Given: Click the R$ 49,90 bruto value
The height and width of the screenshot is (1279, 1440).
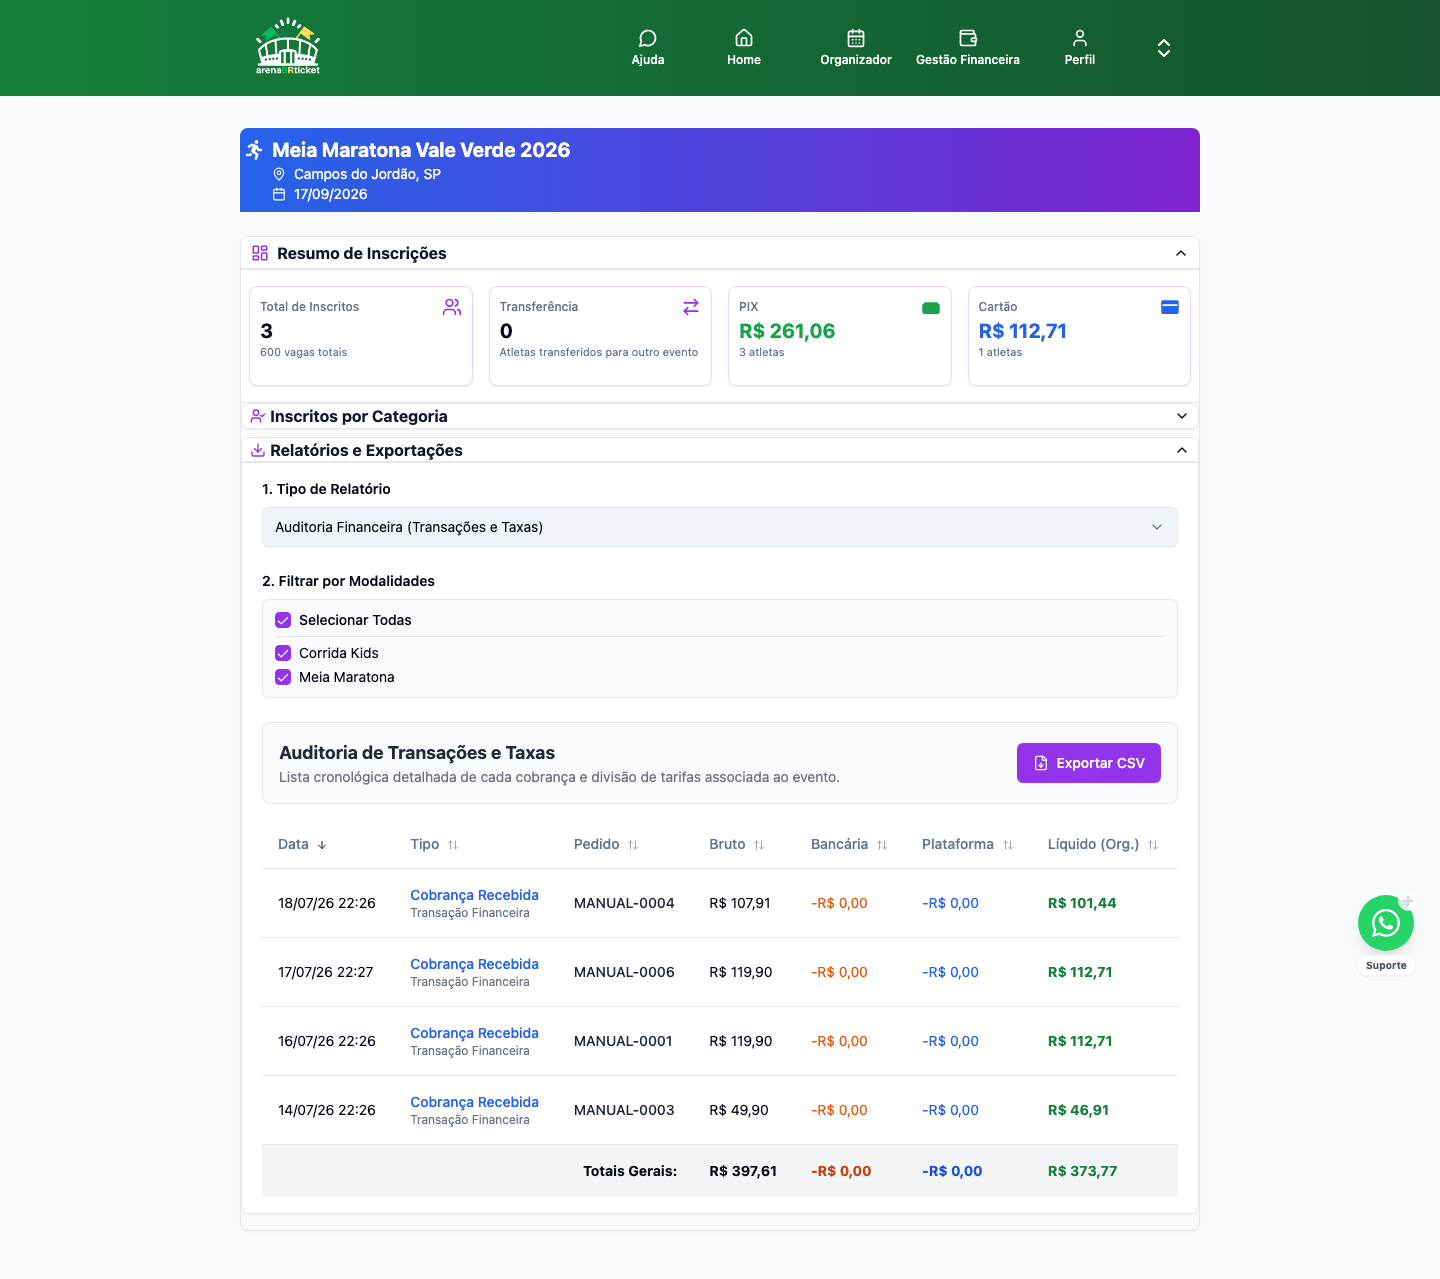Looking at the screenshot, I should coord(739,1110).
